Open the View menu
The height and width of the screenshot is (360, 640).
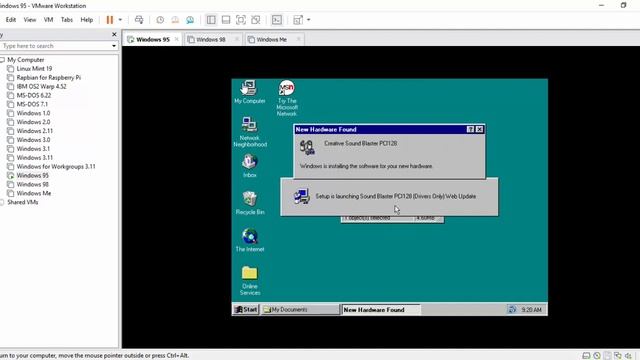(x=30, y=20)
